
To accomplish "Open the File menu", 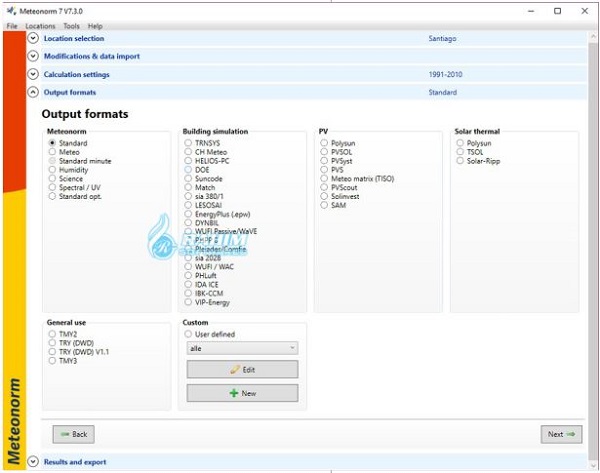I will 12,26.
